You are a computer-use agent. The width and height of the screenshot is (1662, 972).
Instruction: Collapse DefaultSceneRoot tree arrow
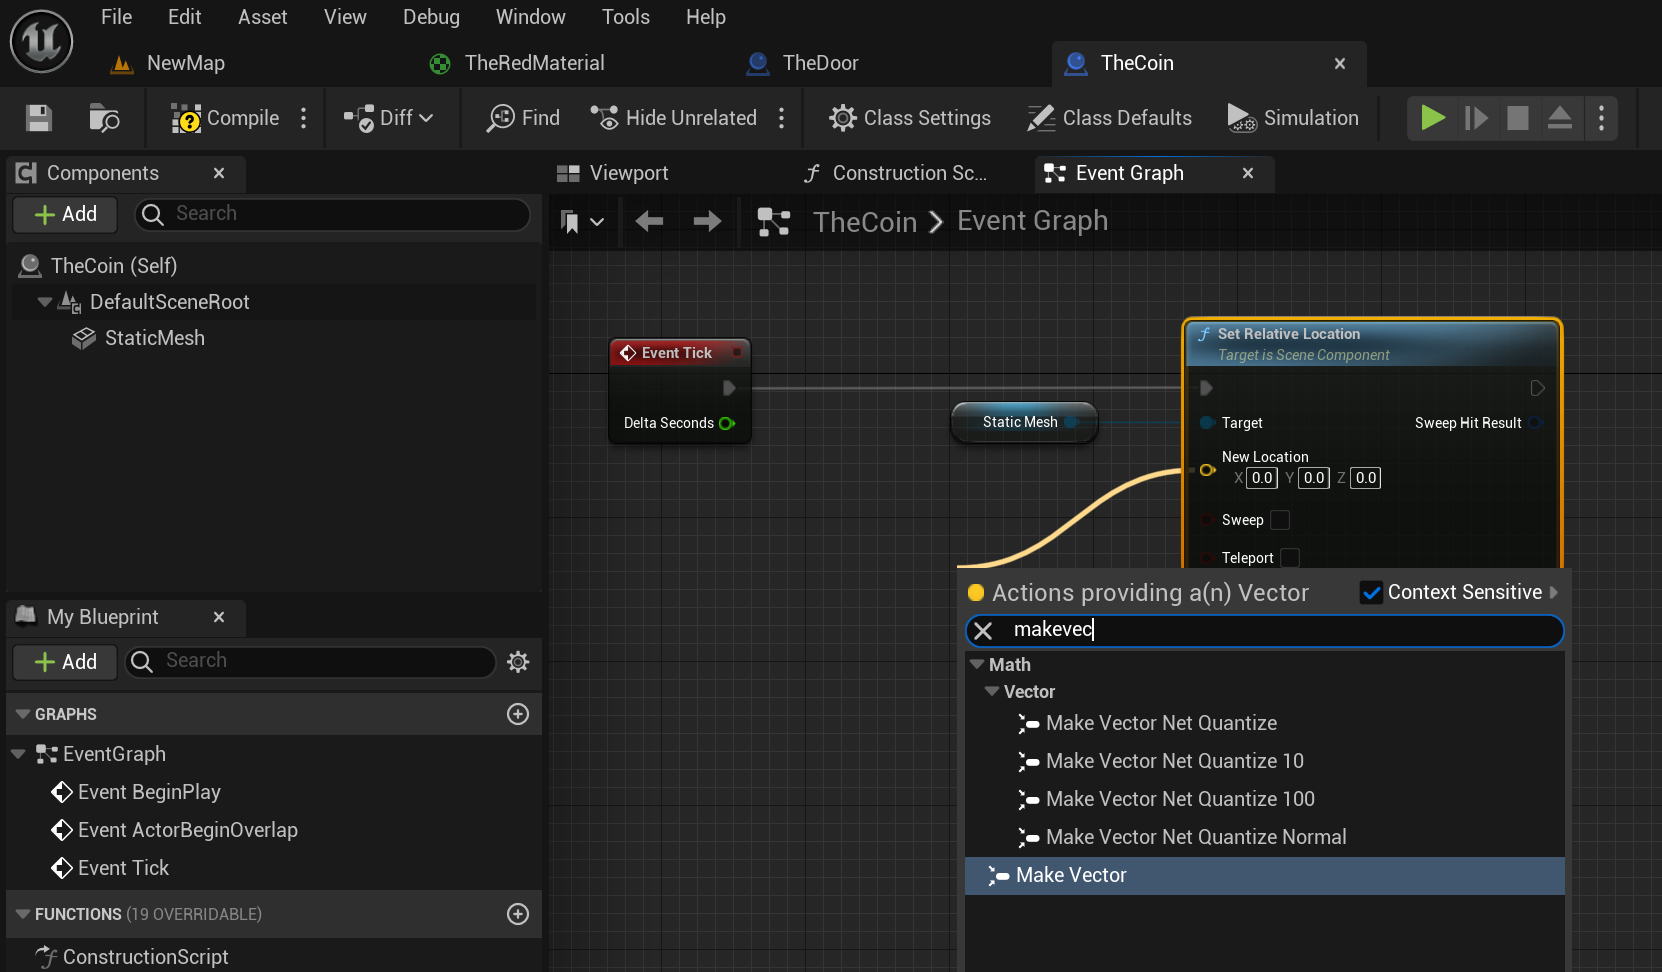[x=44, y=302]
